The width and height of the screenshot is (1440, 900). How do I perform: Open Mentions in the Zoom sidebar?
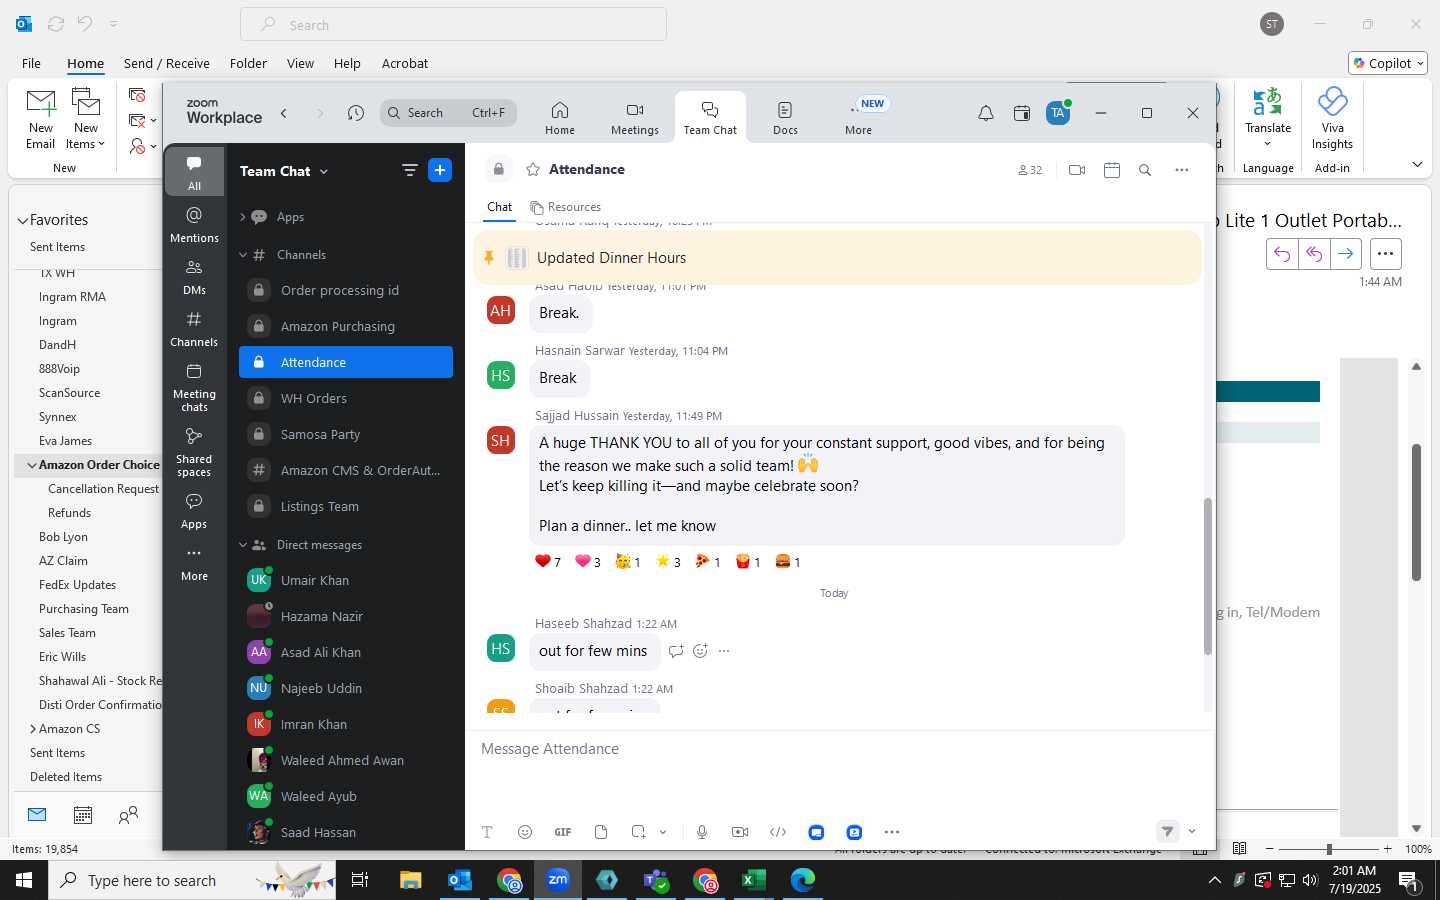click(x=194, y=224)
